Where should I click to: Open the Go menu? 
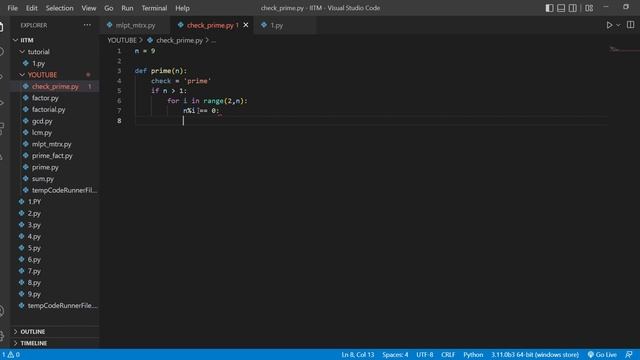click(x=109, y=8)
